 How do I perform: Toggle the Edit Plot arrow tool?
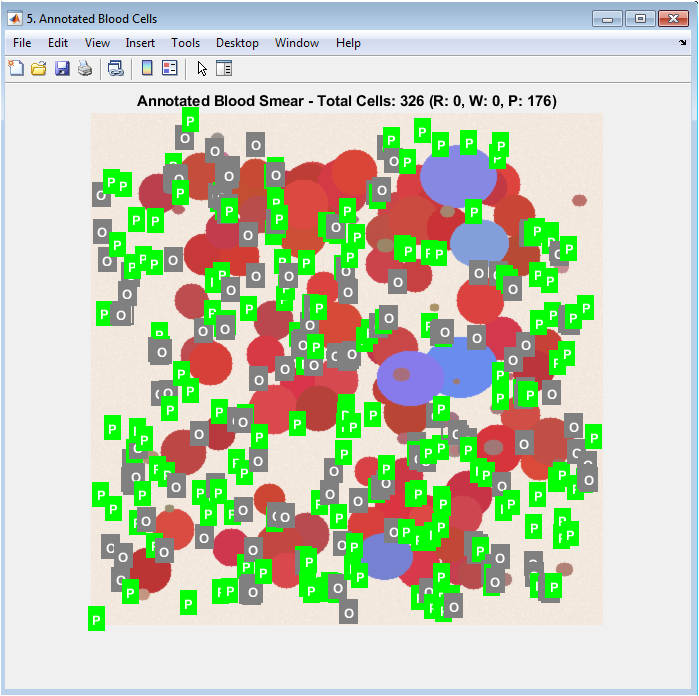point(202,68)
